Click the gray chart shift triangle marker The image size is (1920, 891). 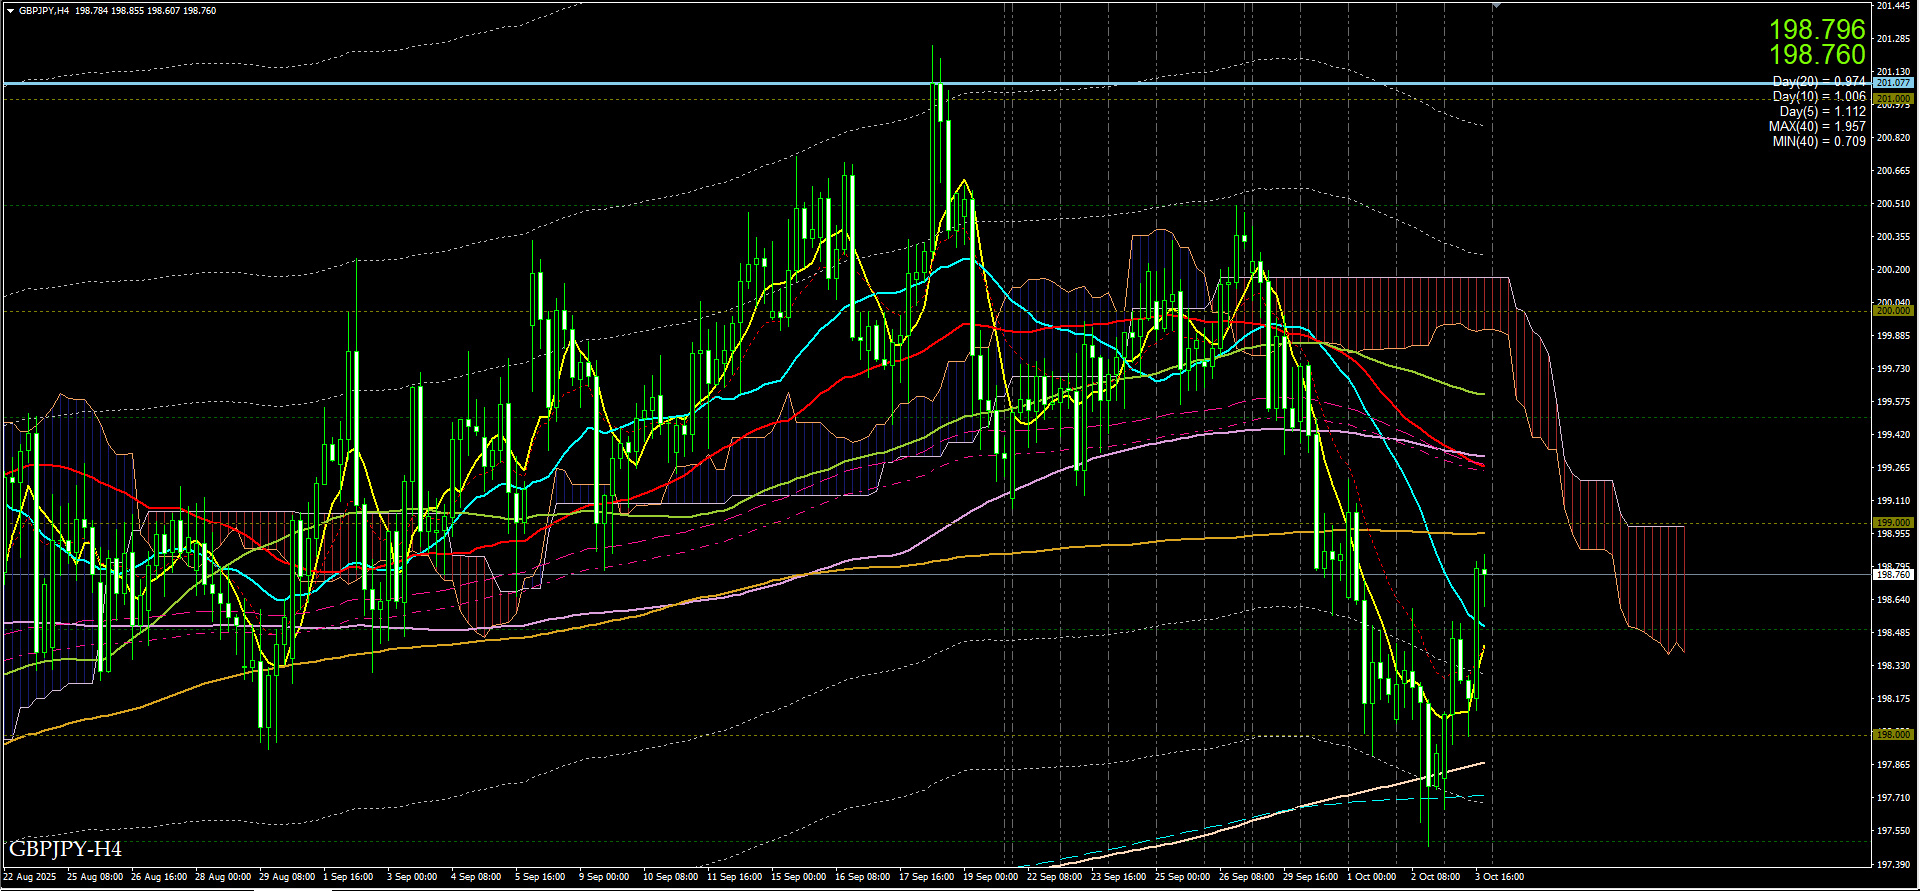(x=1496, y=6)
